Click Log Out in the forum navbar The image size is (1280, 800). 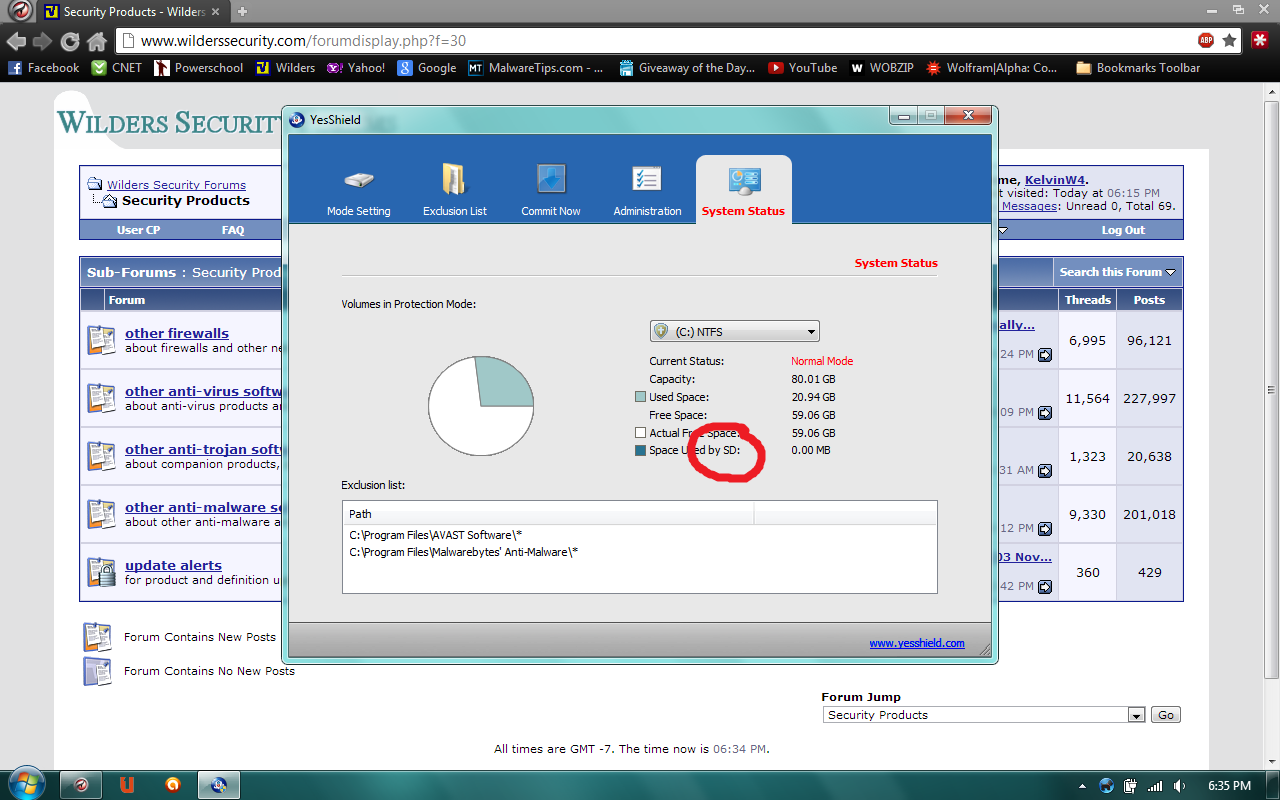click(x=1123, y=230)
